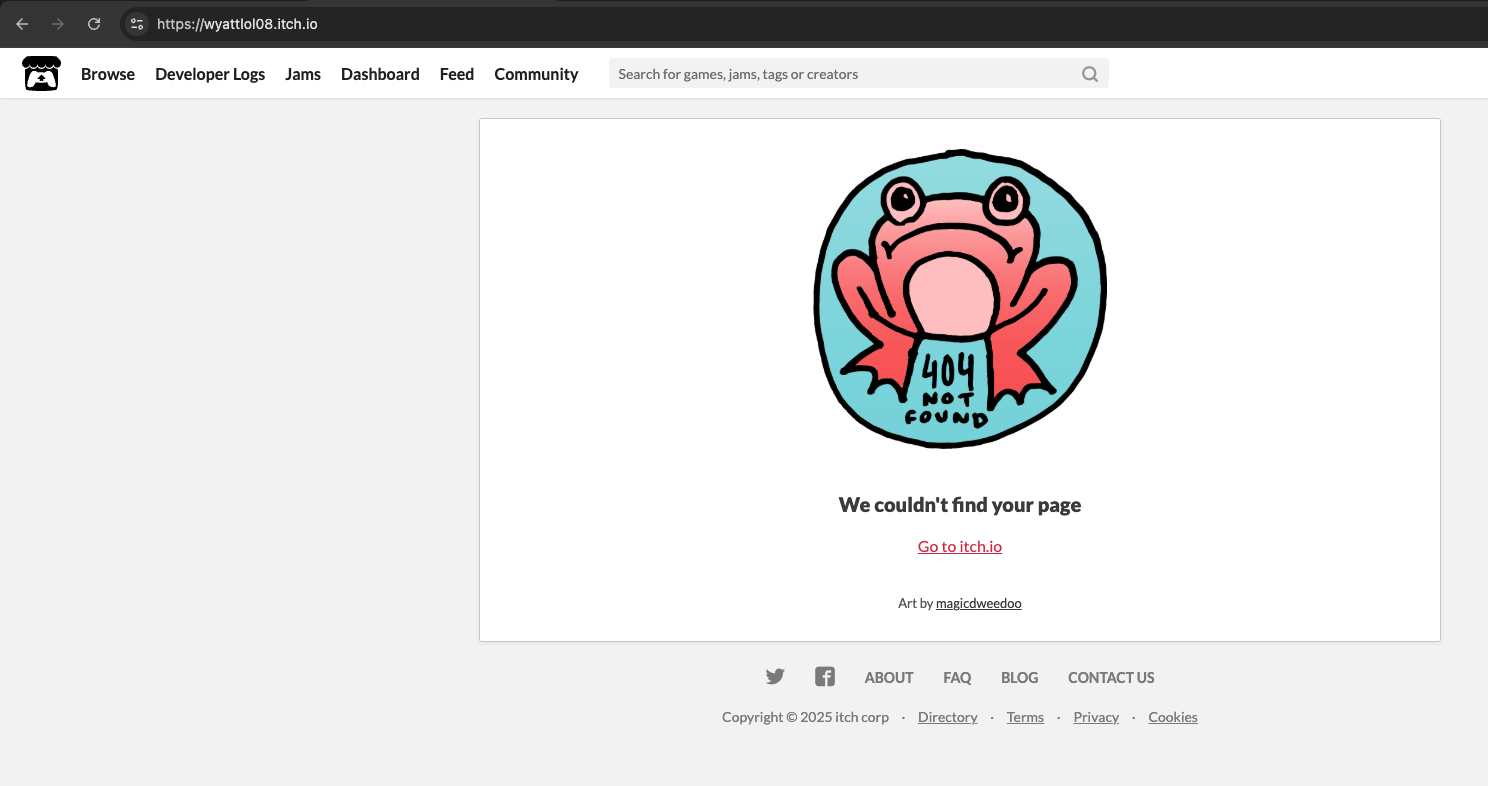Image resolution: width=1488 pixels, height=786 pixels.
Task: Open itch.io Twitter page icon
Action: click(x=775, y=677)
